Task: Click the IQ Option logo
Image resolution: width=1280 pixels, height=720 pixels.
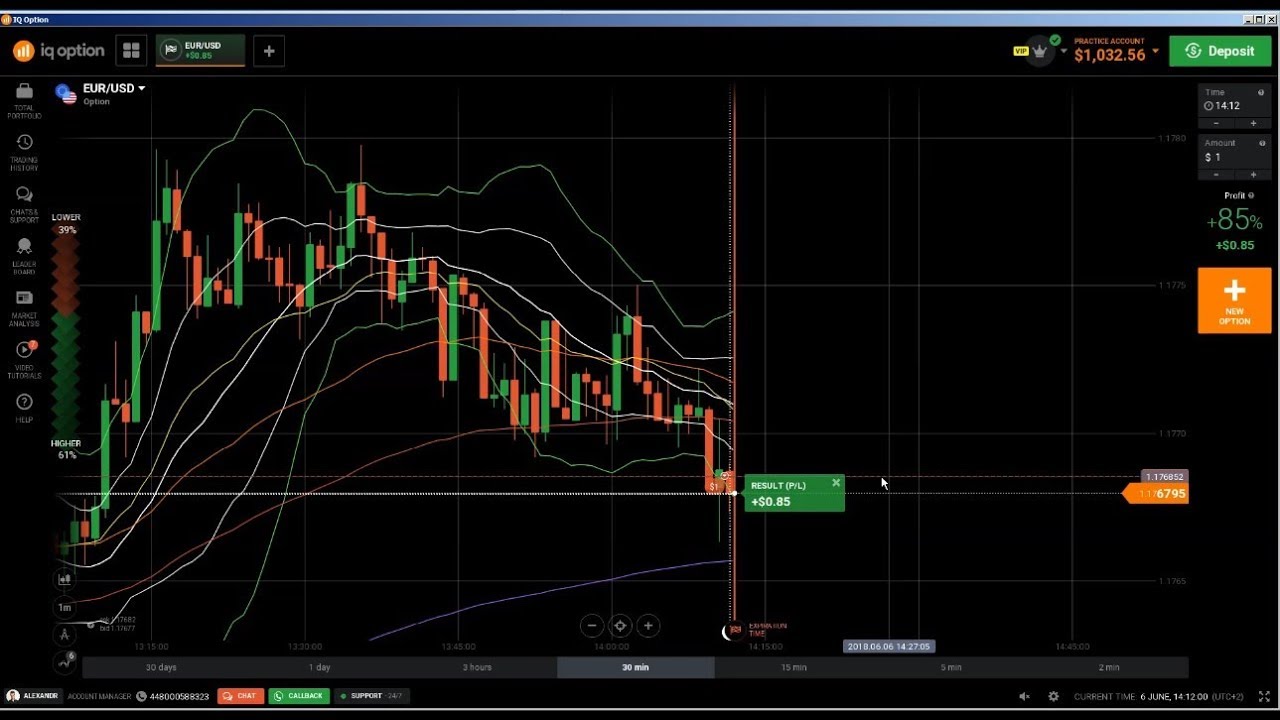Action: pyautogui.click(x=58, y=51)
